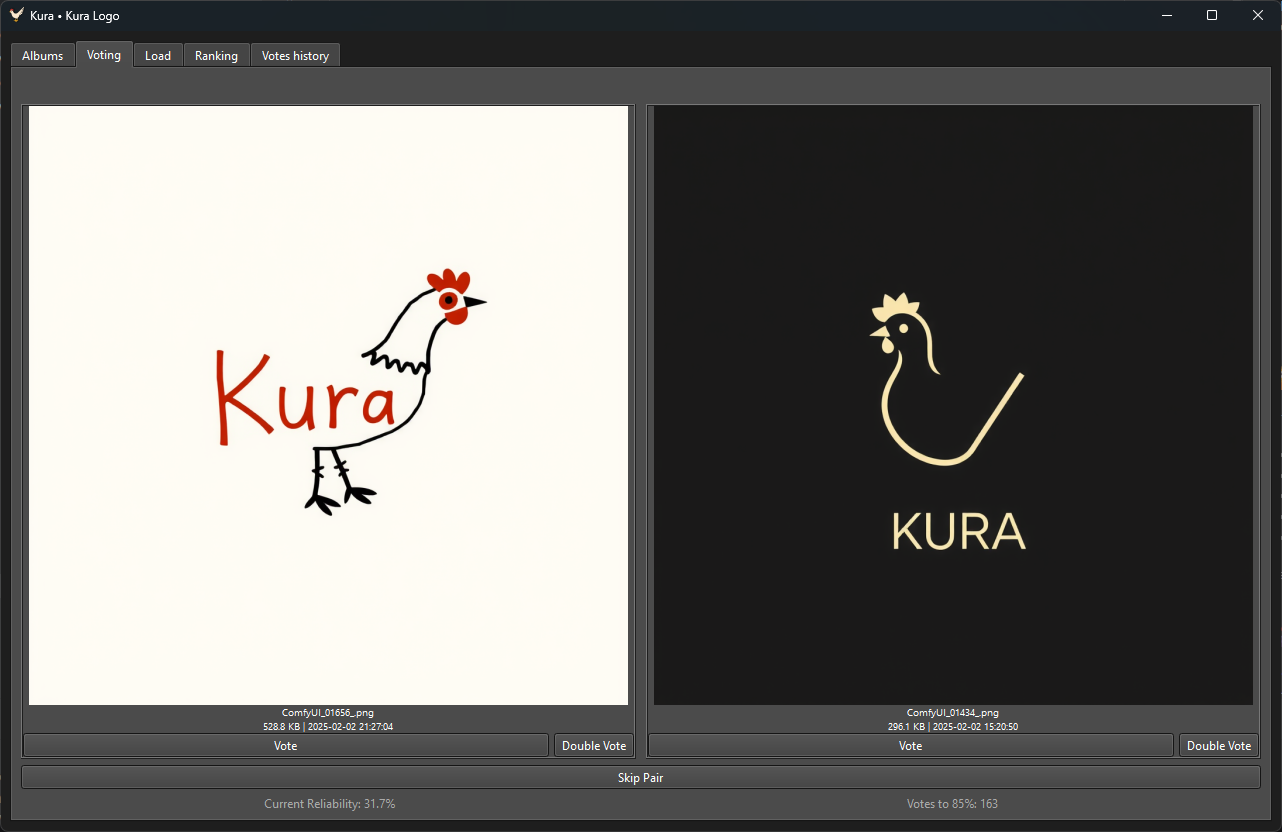This screenshot has width=1282, height=832.
Task: Maximize the Kura window
Action: [1212, 15]
